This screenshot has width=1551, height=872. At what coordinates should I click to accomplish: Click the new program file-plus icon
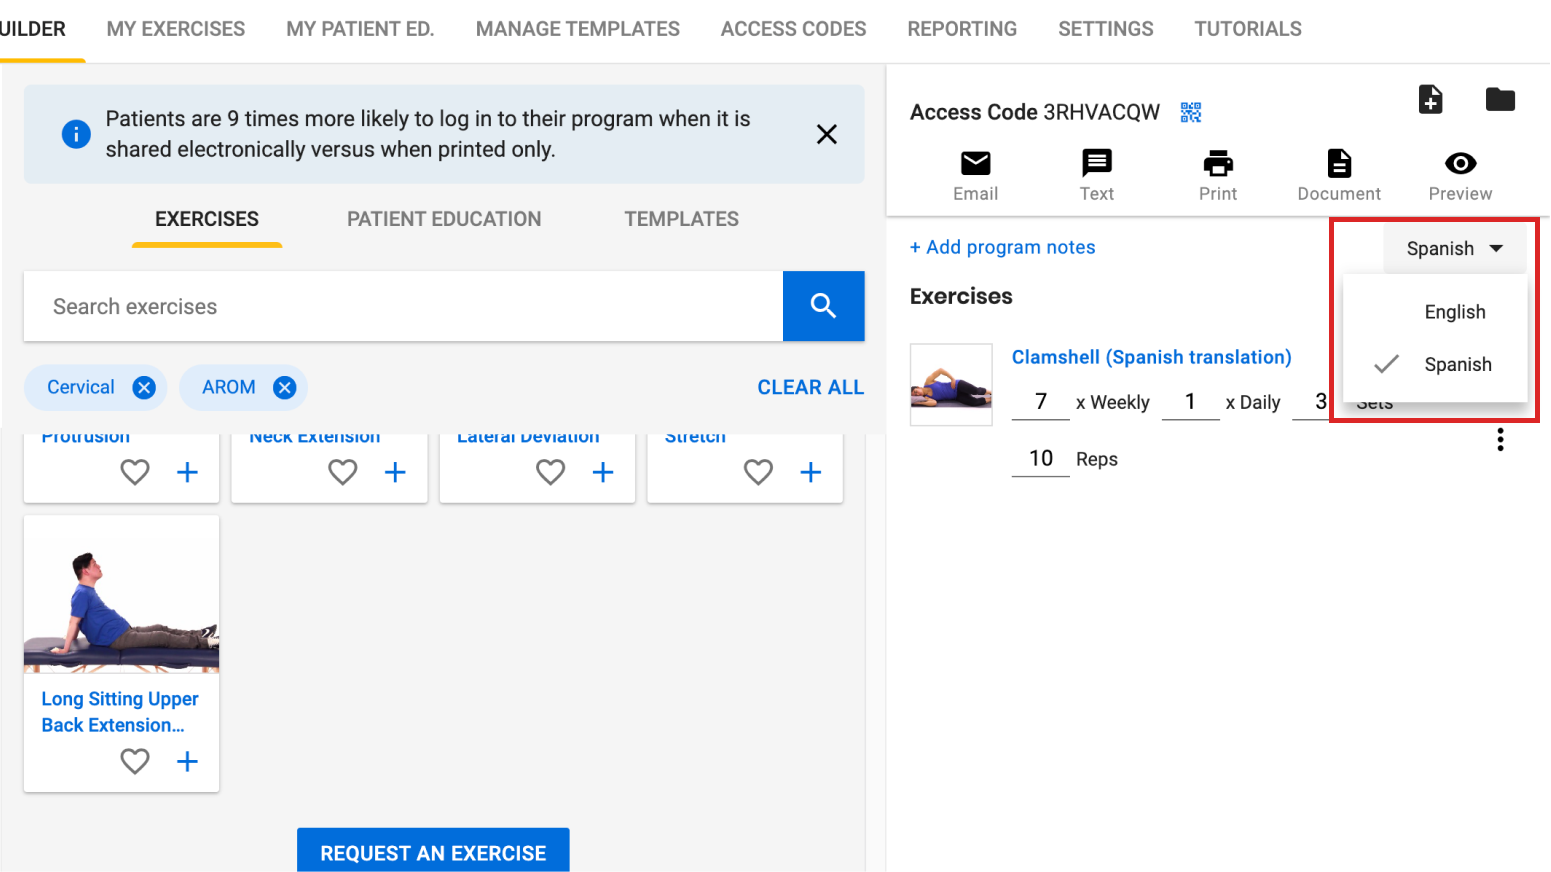point(1430,99)
